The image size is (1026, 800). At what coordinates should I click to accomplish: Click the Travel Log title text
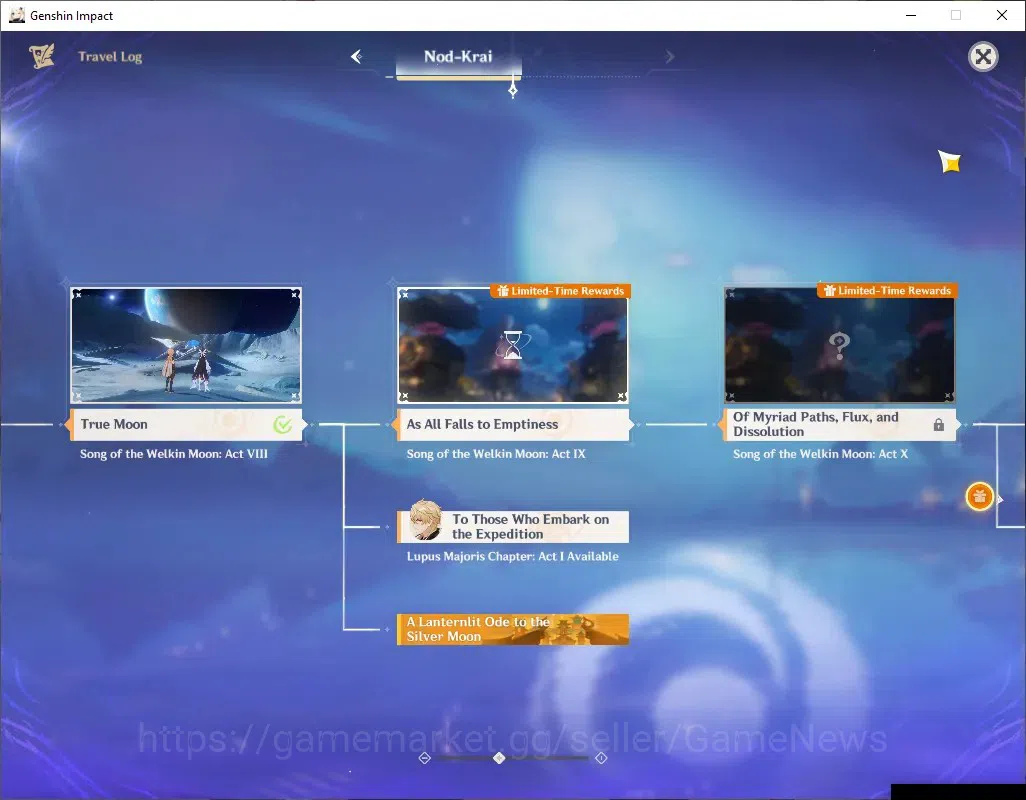click(110, 57)
